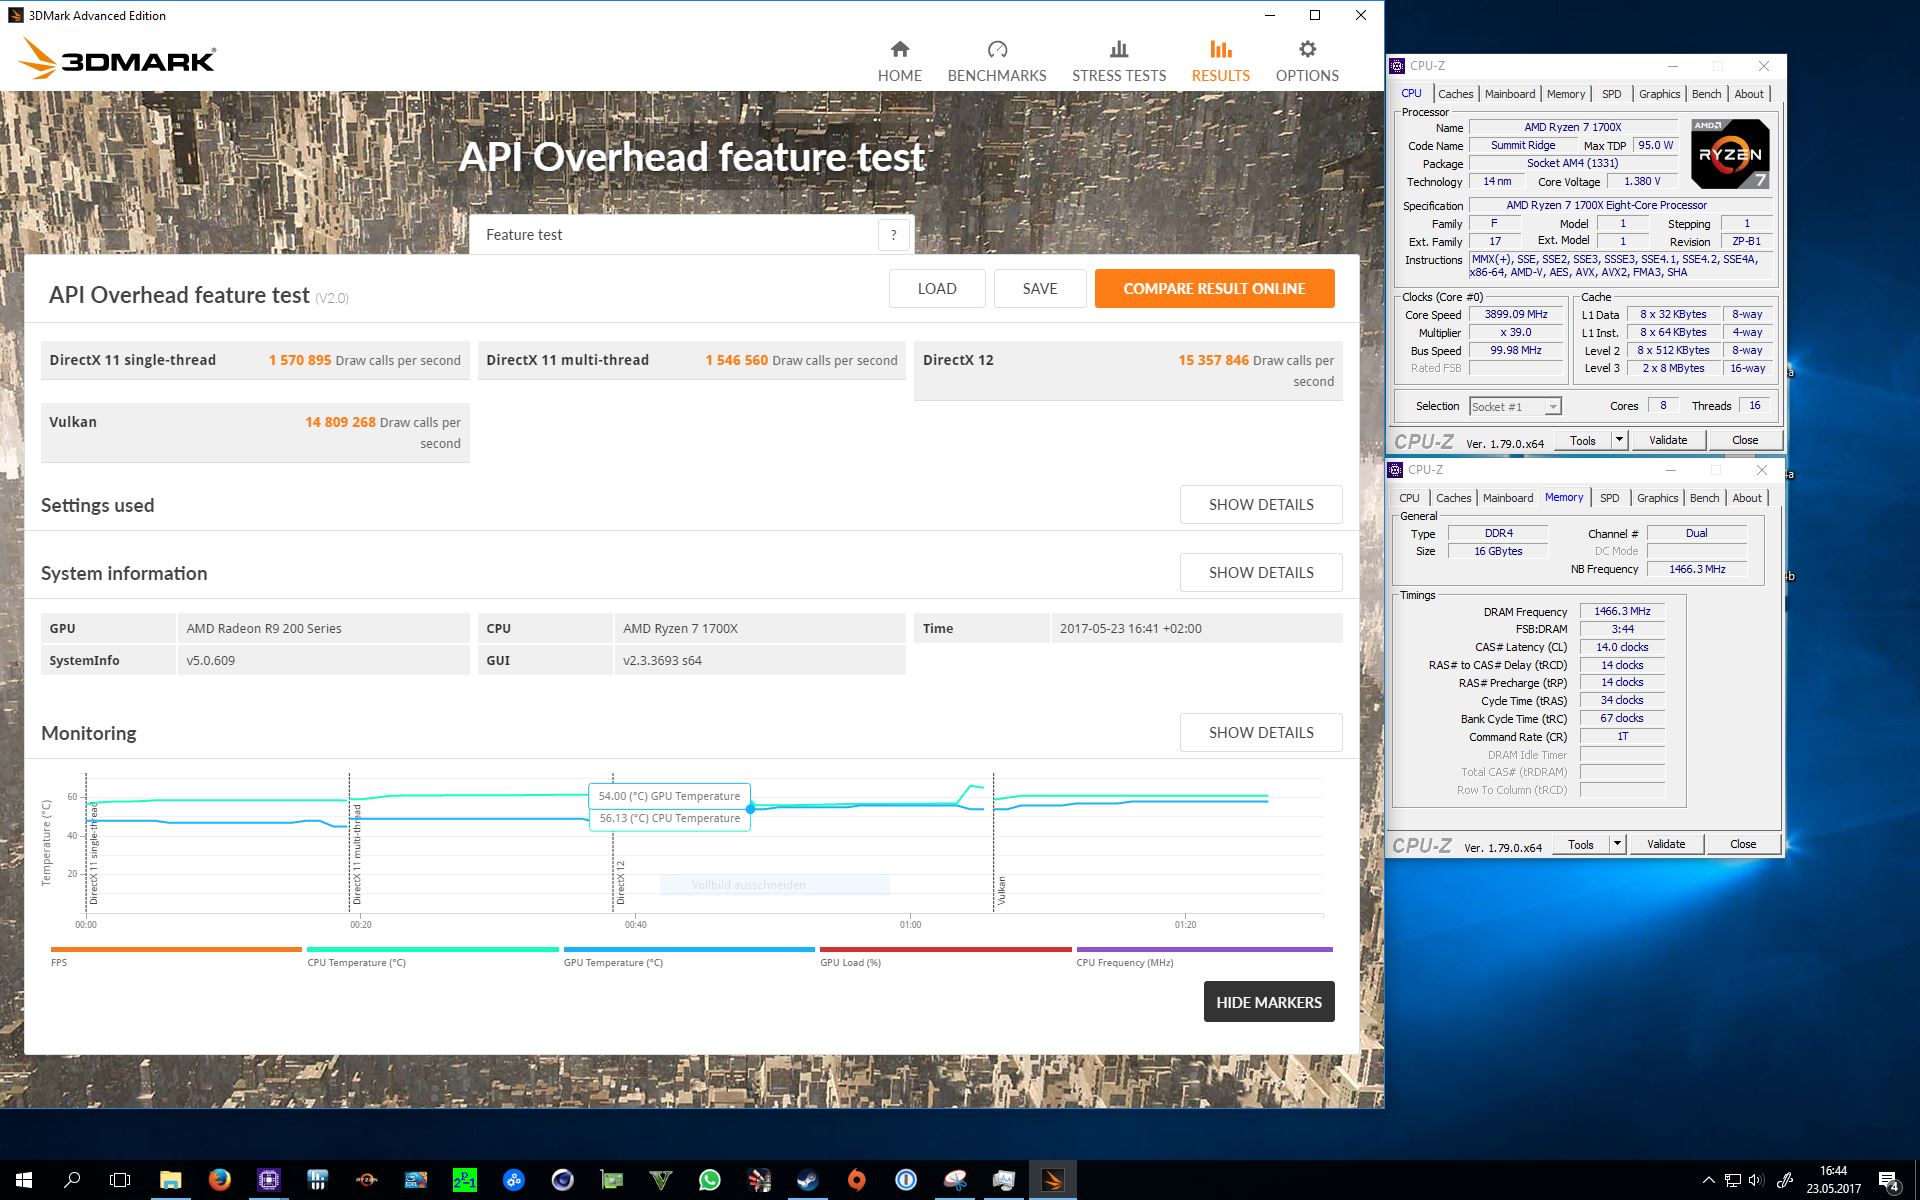Open the Socket #1 selection dropdown
This screenshot has width=1920, height=1200.
click(x=1514, y=406)
